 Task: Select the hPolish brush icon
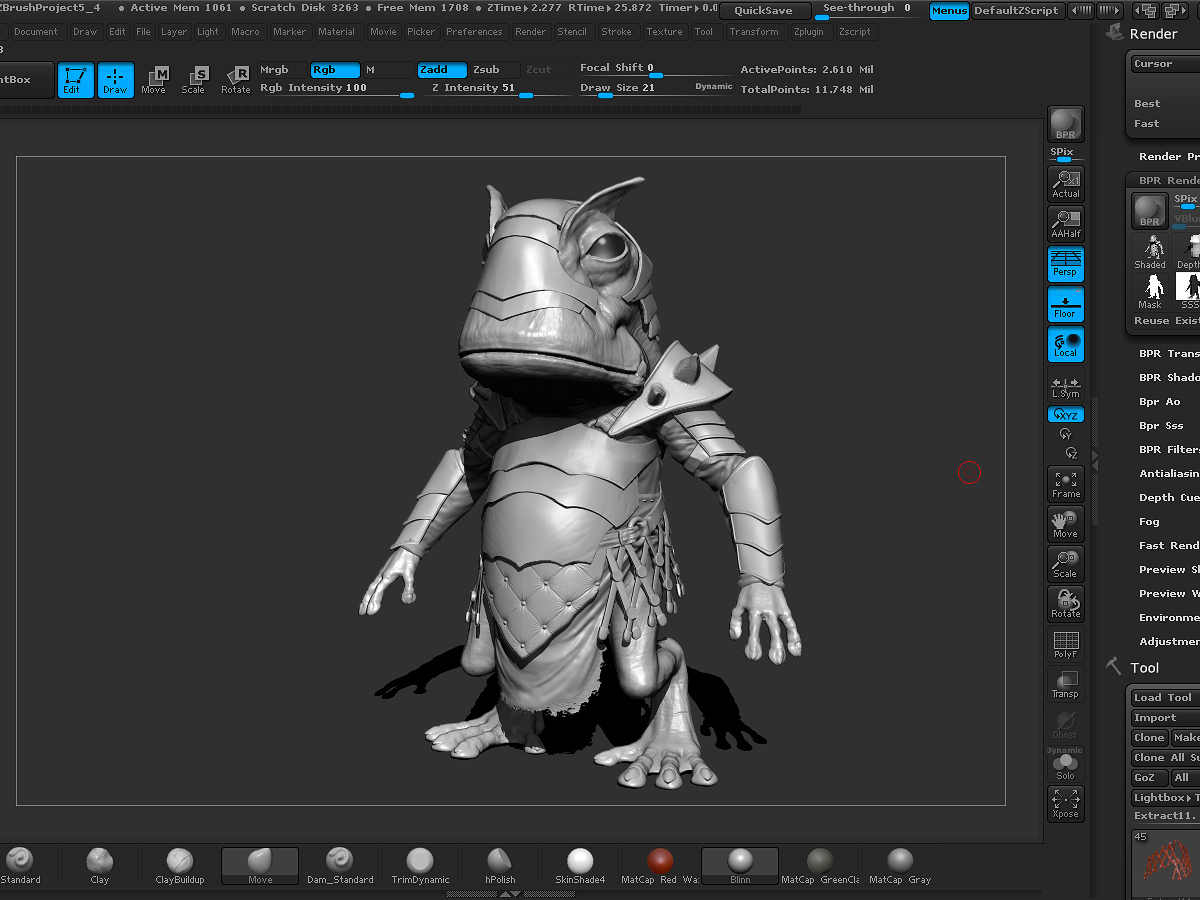click(x=500, y=866)
